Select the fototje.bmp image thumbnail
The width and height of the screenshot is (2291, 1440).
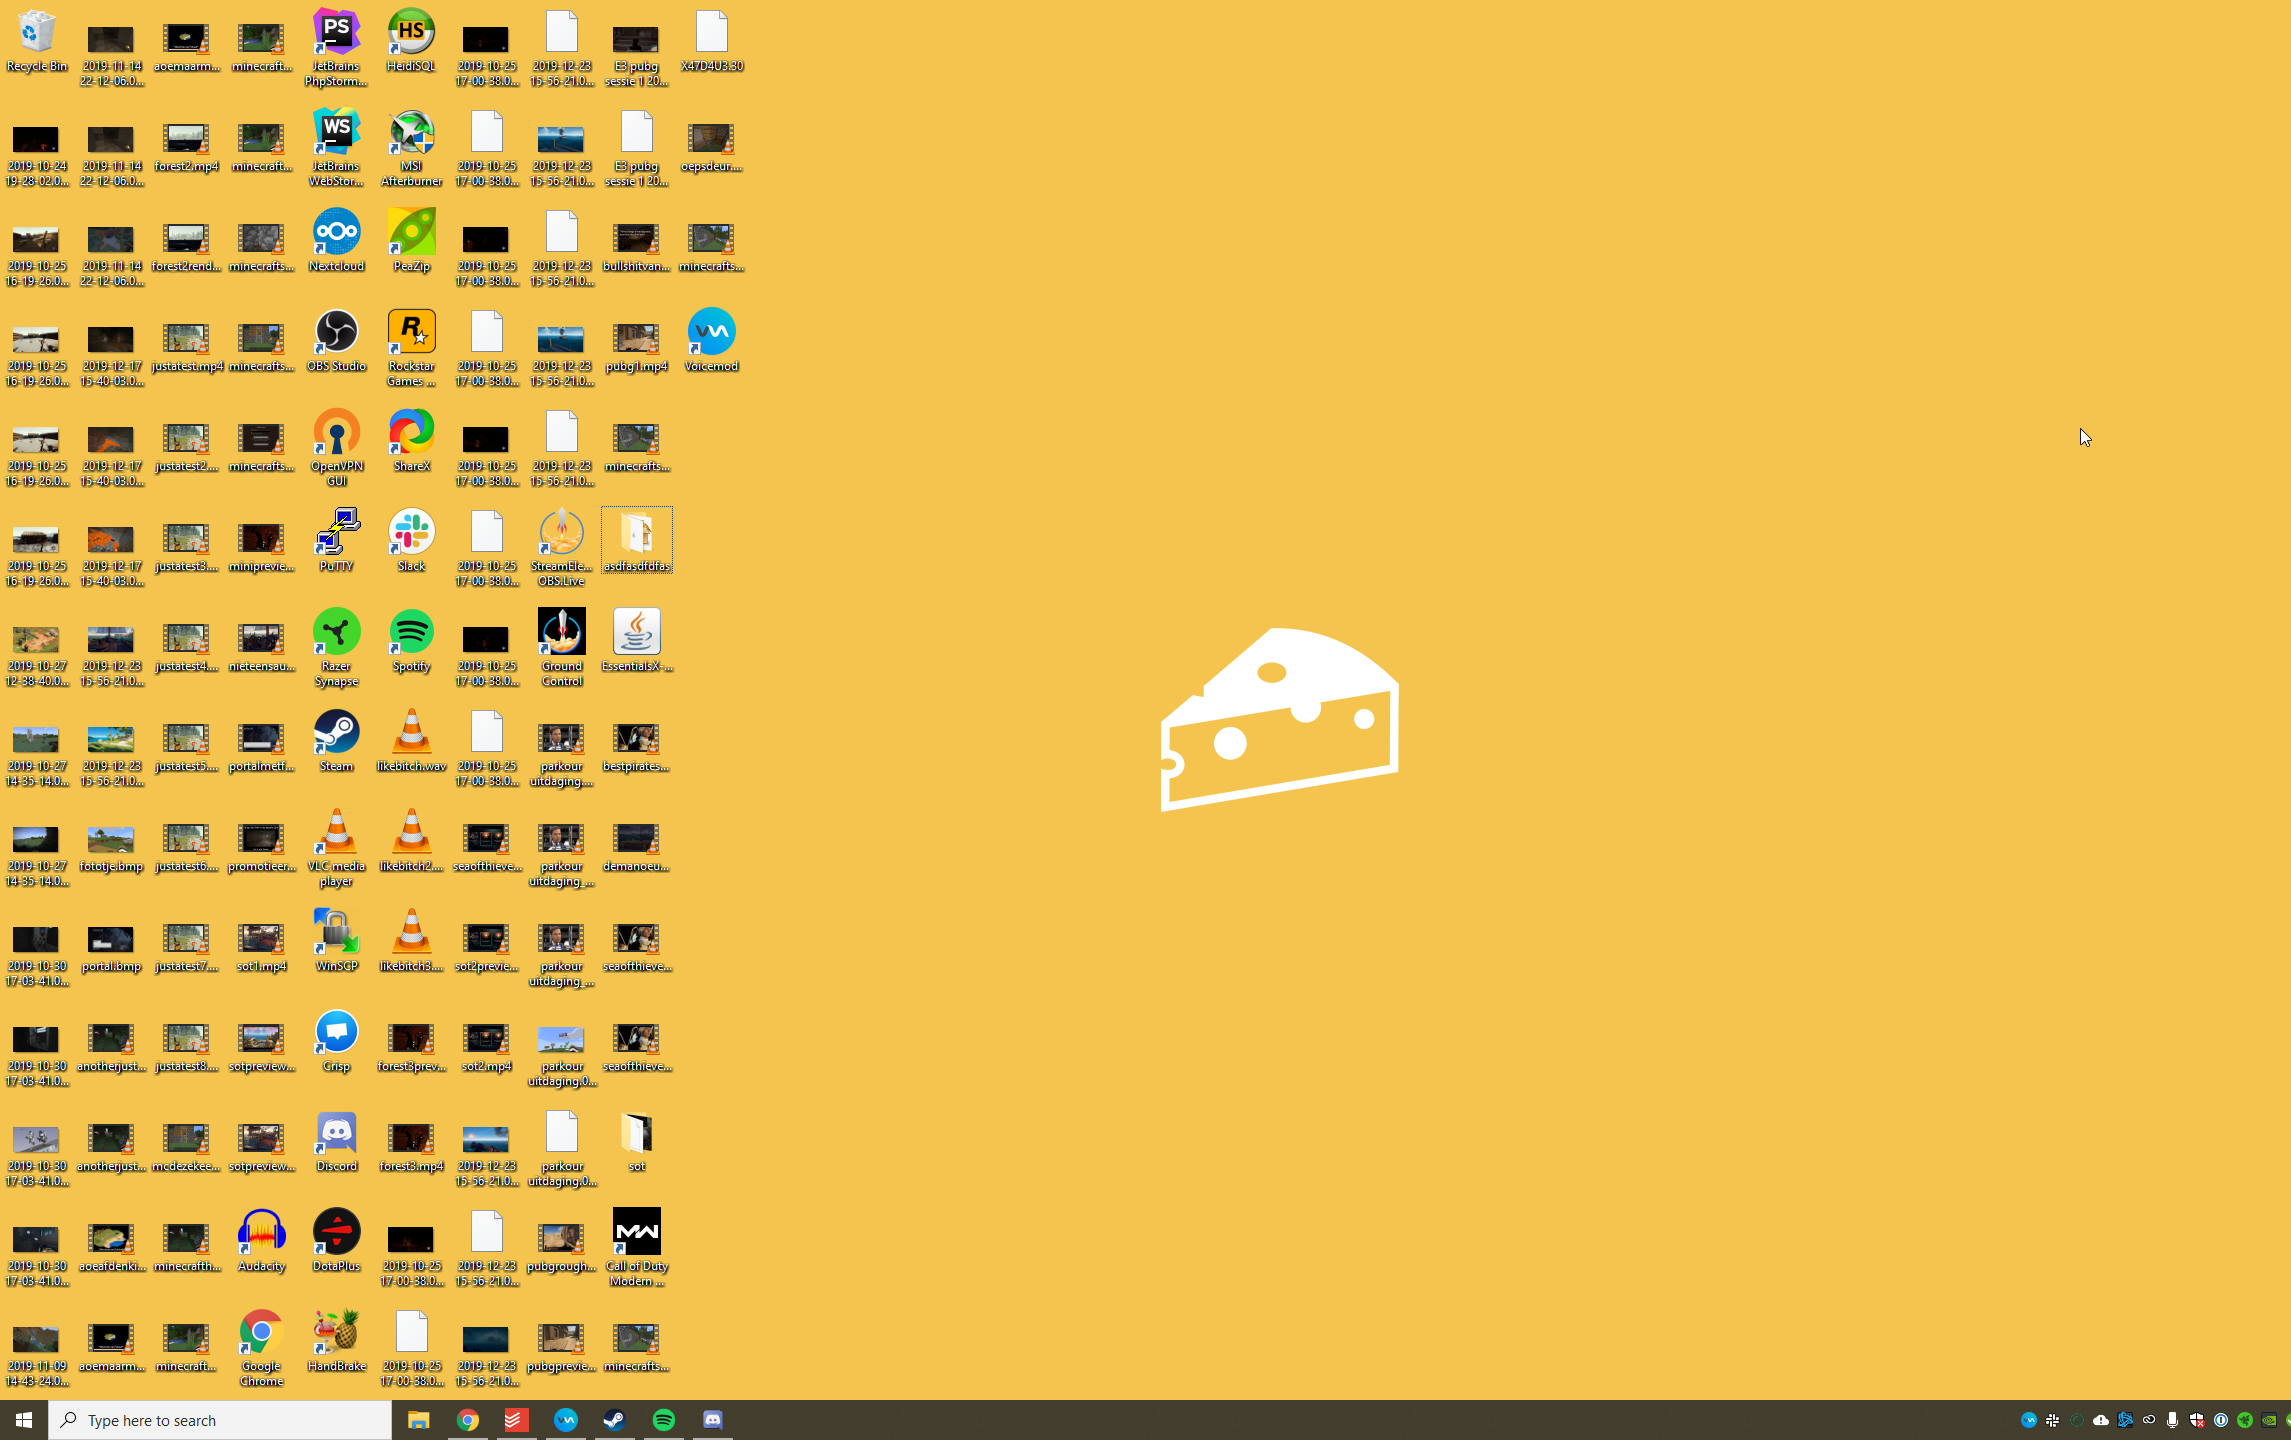click(111, 840)
